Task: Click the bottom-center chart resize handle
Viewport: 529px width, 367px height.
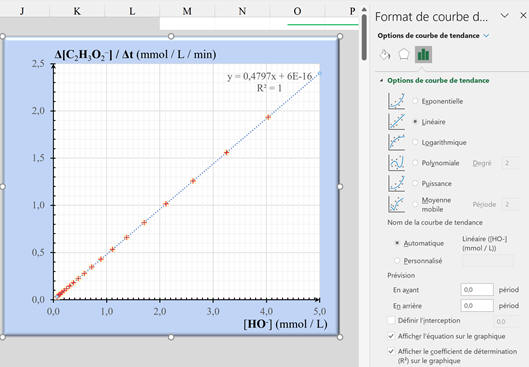Action: pos(171,337)
